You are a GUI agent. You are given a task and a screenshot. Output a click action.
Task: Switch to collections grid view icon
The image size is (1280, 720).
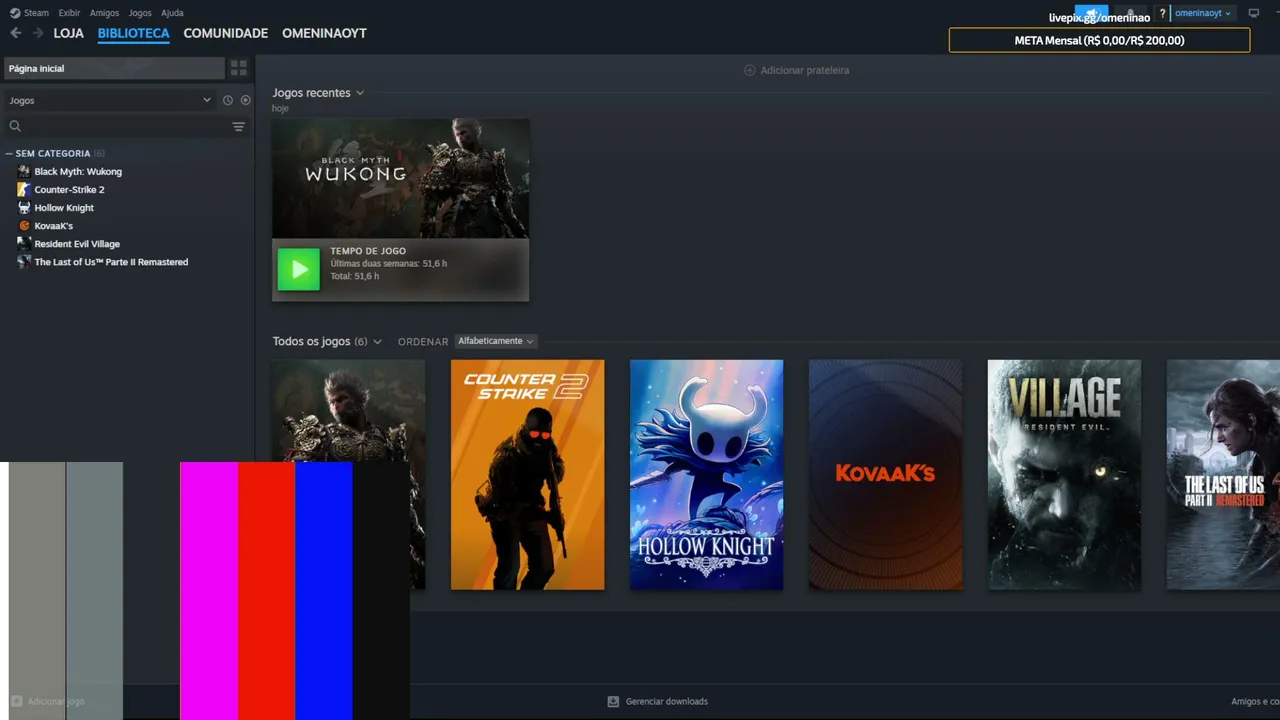[x=239, y=68]
